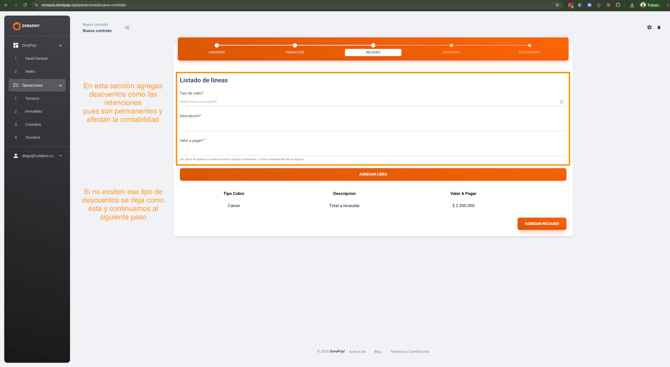Open browser downloads icon
The height and width of the screenshot is (367, 670).
click(632, 5)
